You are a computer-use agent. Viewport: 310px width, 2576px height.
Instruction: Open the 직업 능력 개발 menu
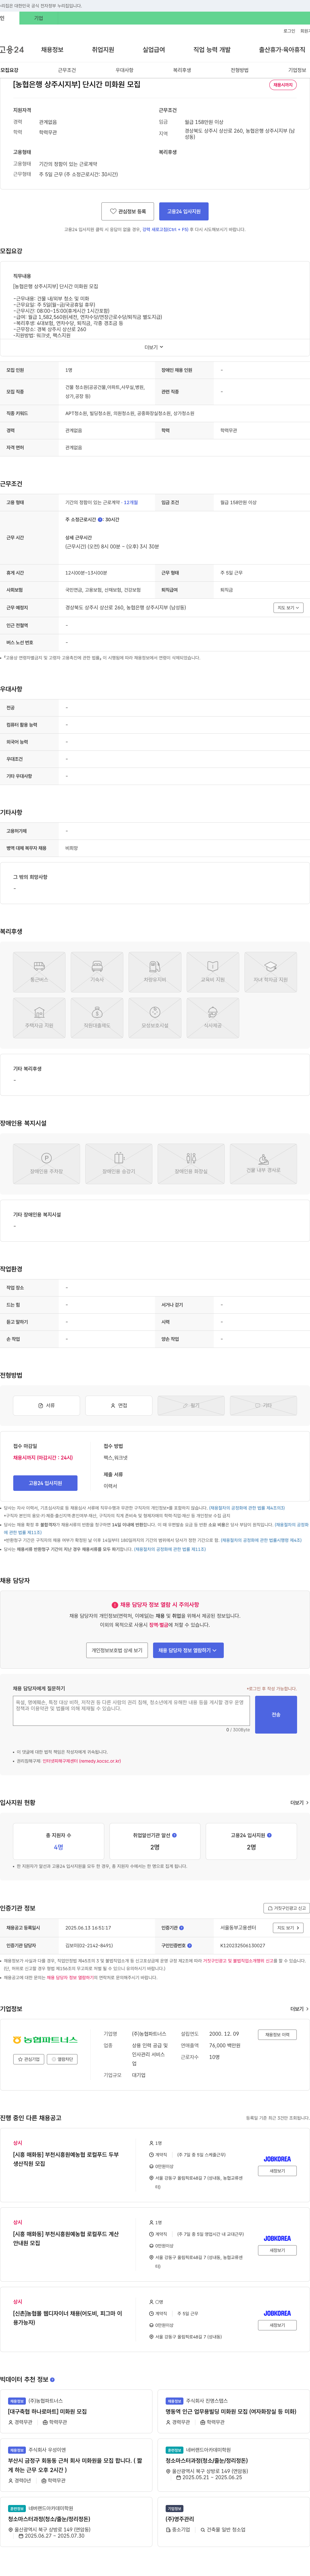[x=212, y=50]
